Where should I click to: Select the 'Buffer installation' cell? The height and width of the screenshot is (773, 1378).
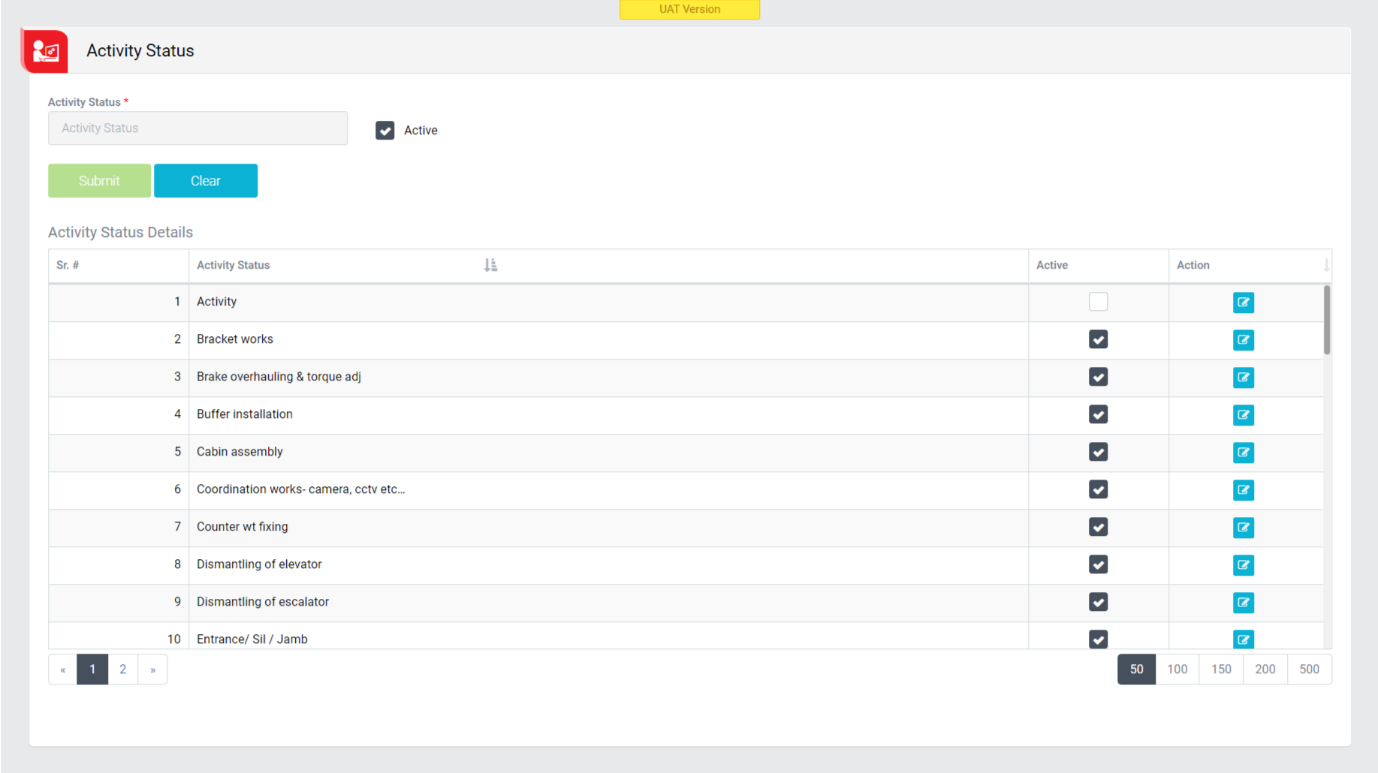[608, 414]
